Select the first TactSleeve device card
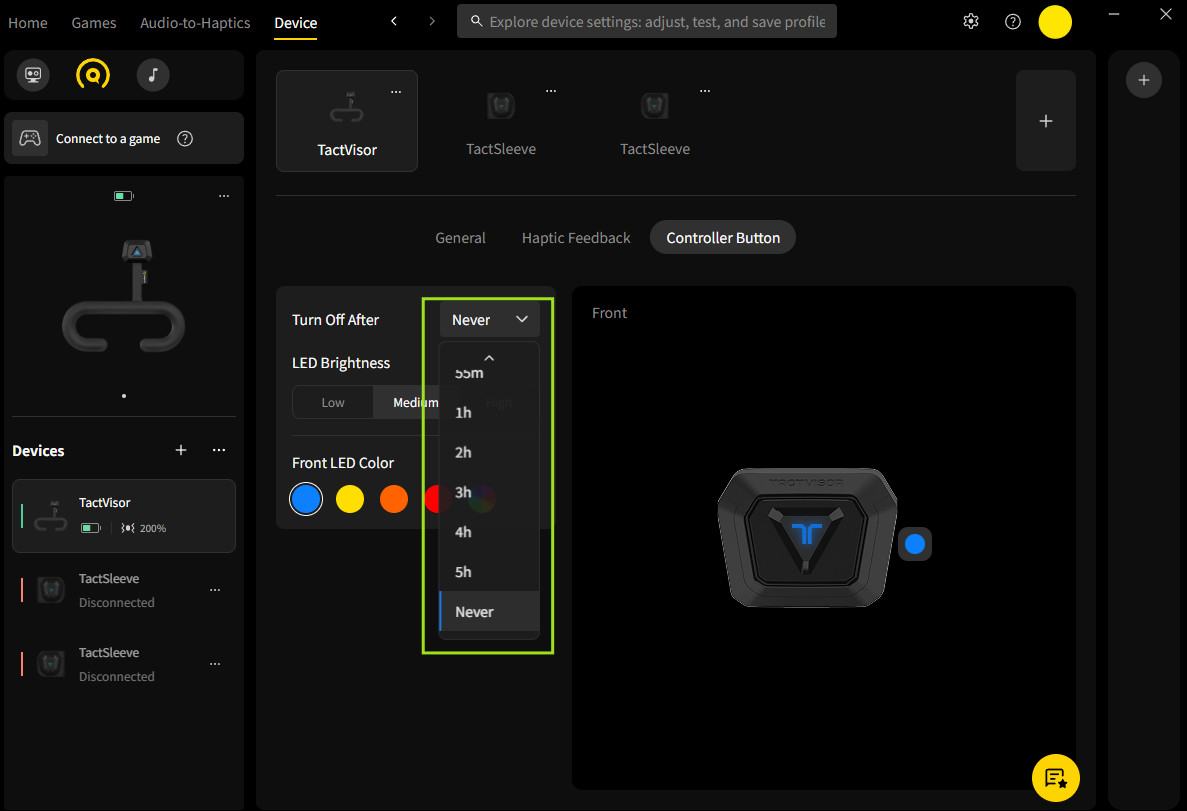1187x811 pixels. [x=500, y=121]
